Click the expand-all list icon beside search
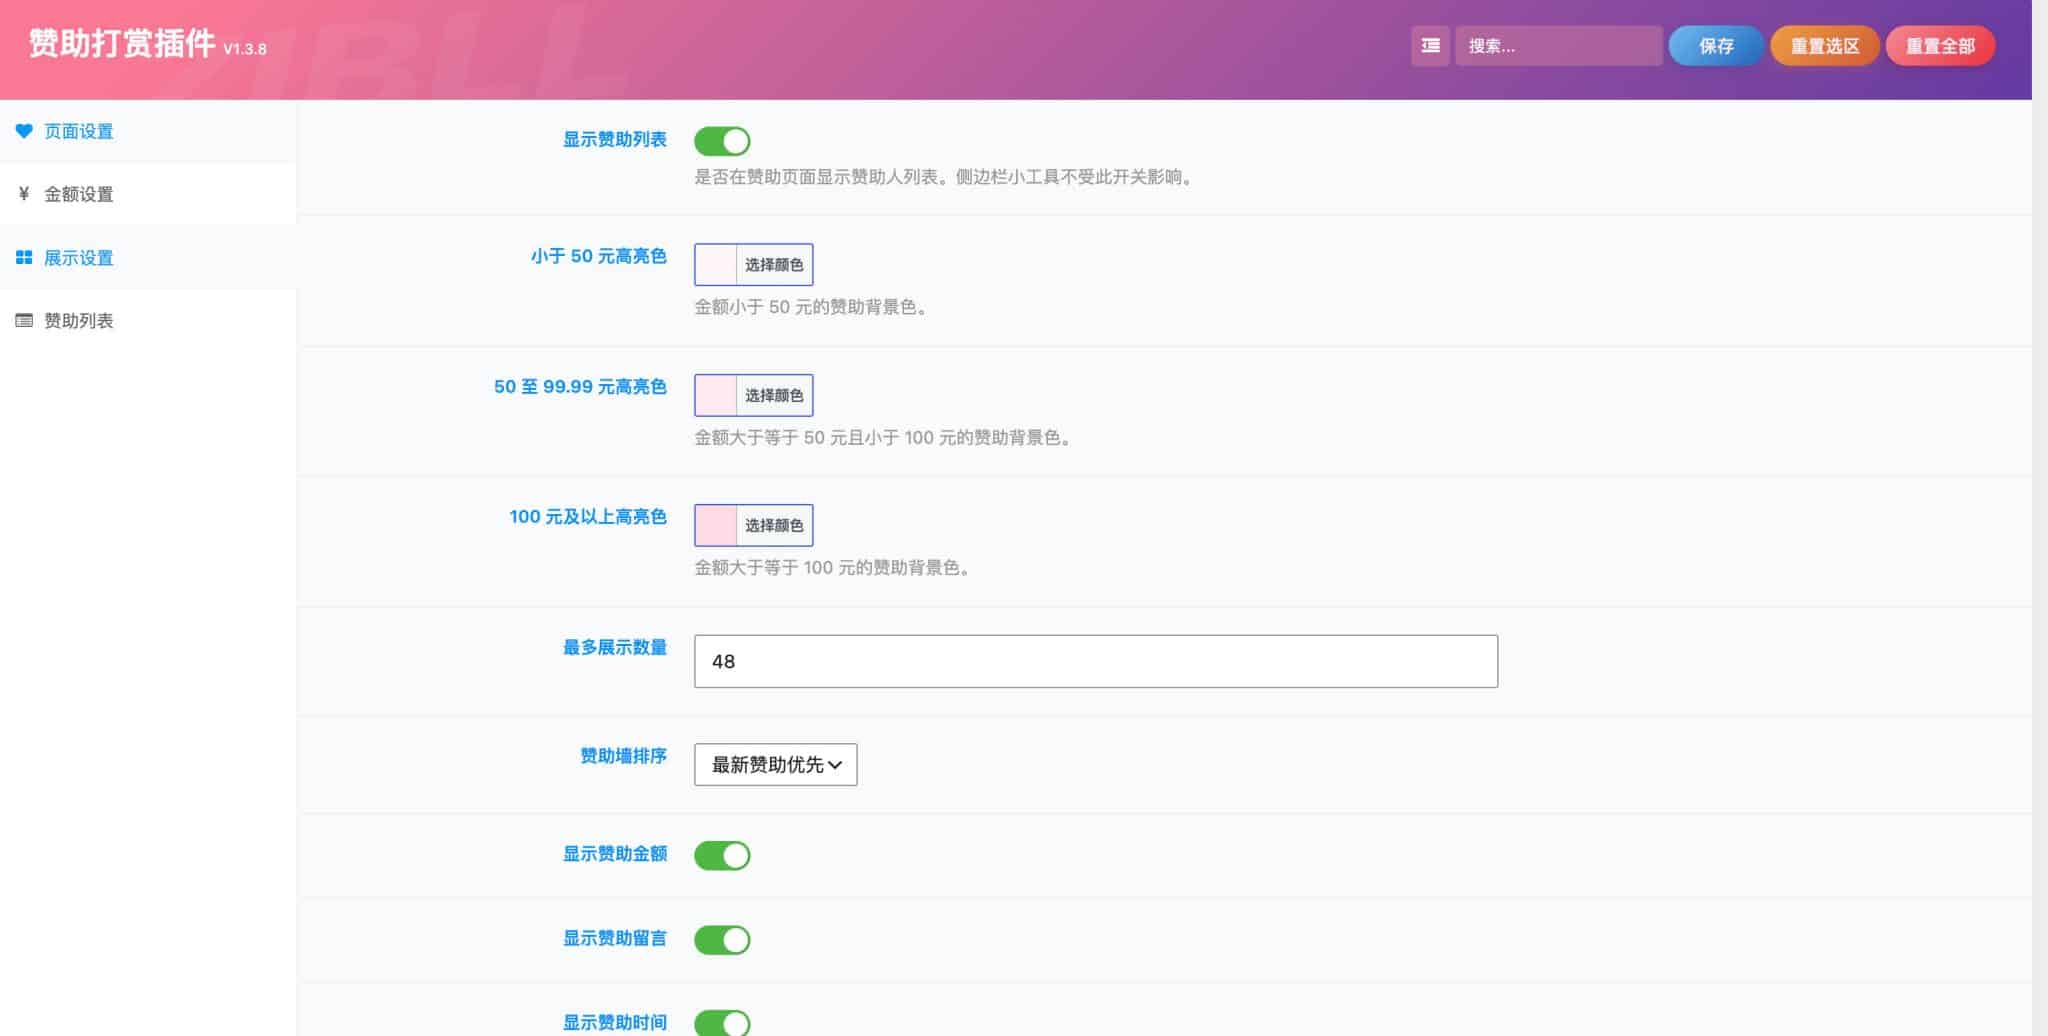This screenshot has width=2048, height=1036. [1430, 46]
